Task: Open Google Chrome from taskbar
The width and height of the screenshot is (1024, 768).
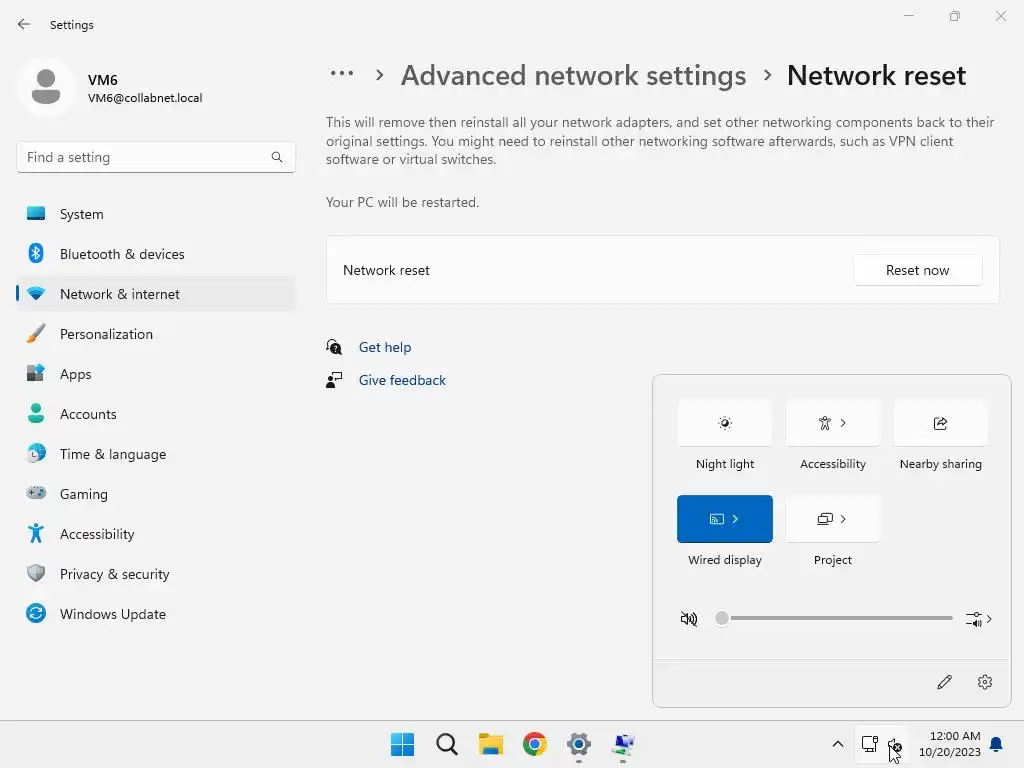Action: pos(535,744)
